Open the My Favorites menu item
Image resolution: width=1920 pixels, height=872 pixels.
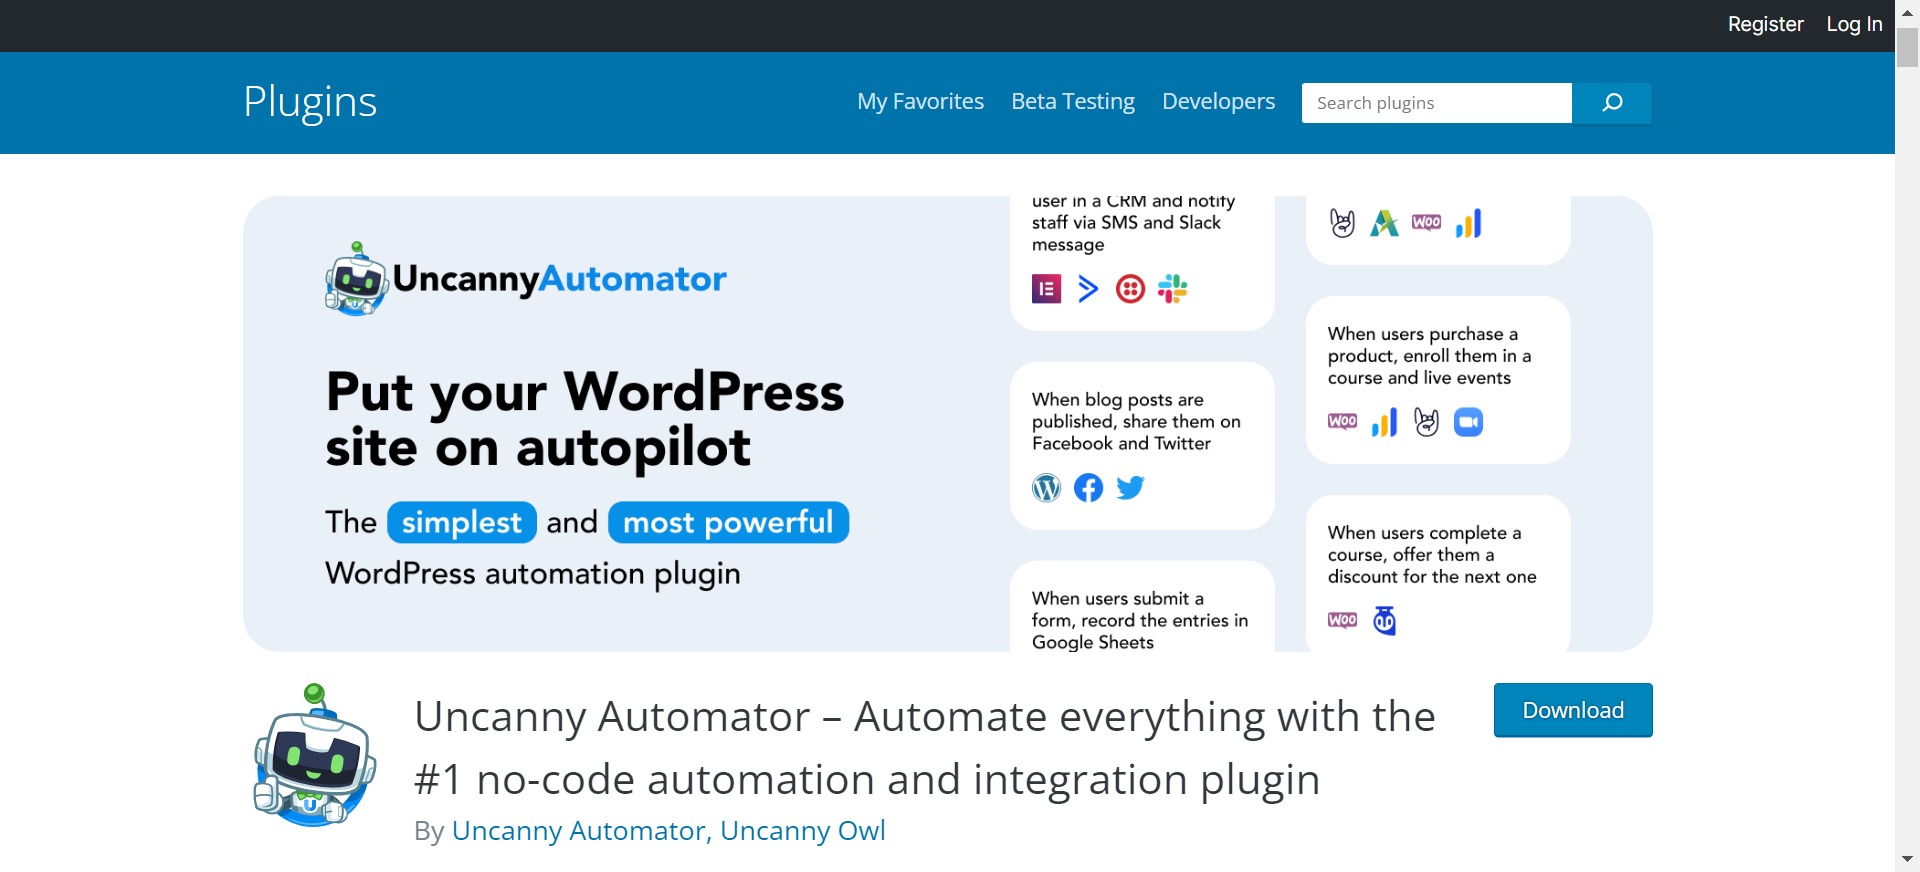[x=920, y=102]
